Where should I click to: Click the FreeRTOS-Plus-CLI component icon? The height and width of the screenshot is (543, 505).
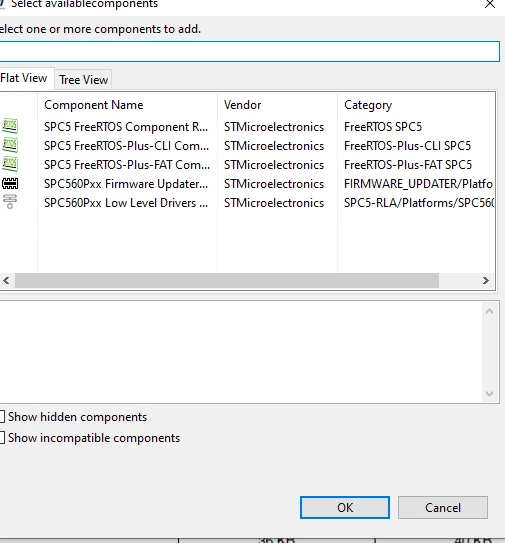[10, 145]
